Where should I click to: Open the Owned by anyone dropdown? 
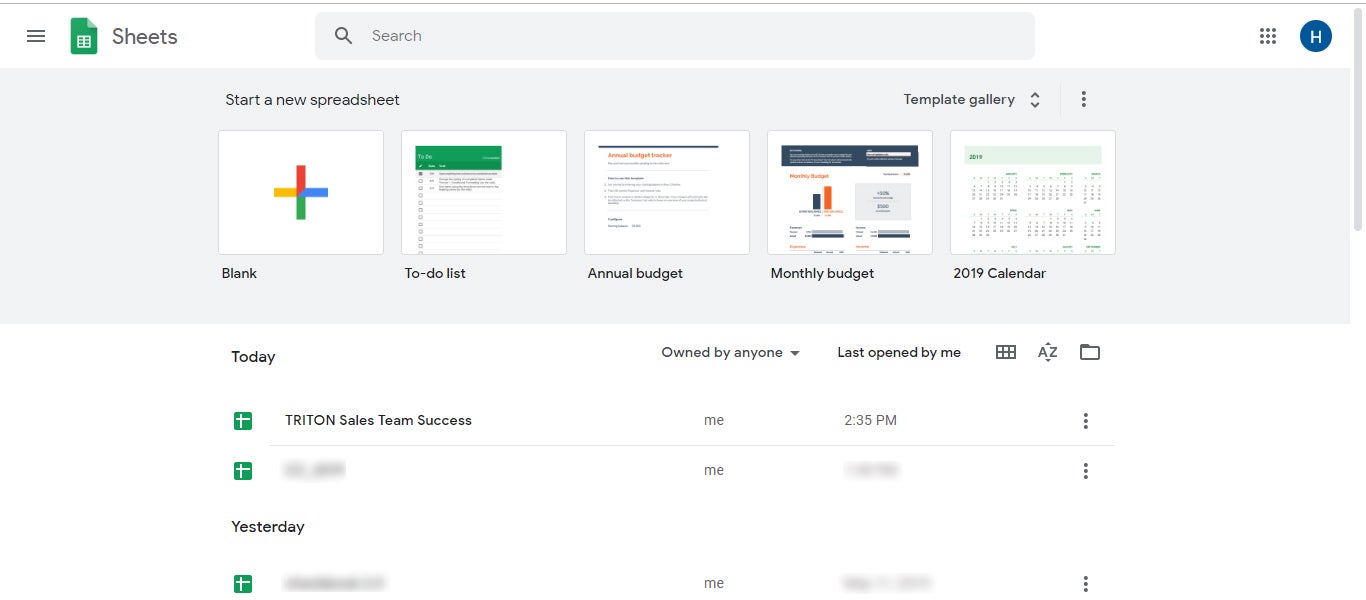731,352
